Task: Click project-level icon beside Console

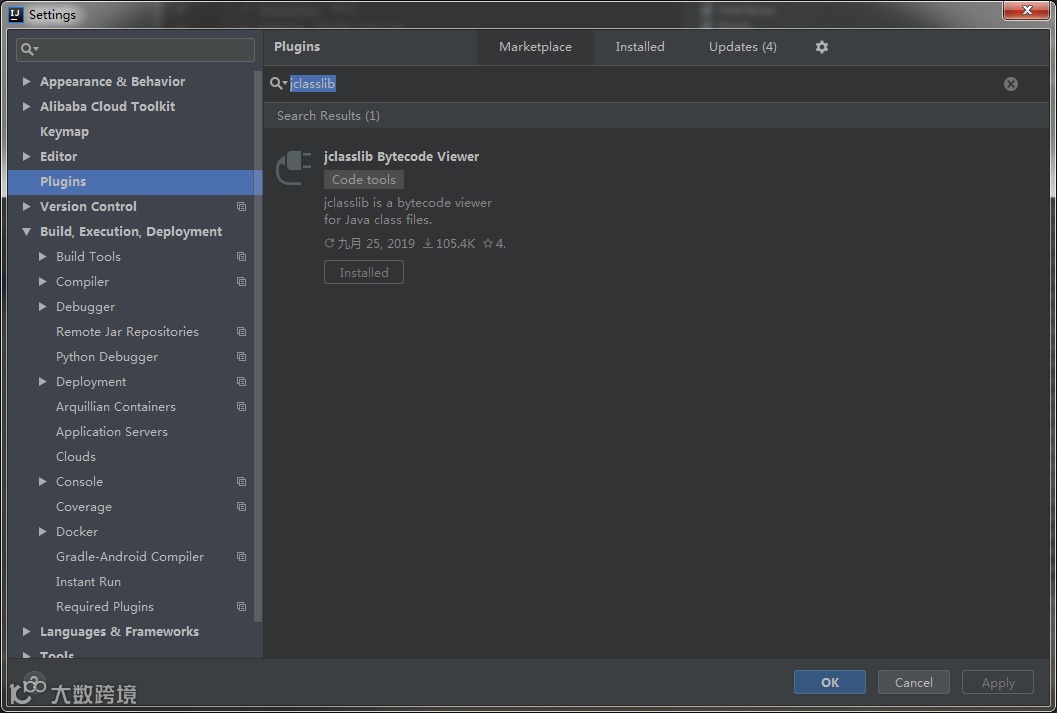Action: click(241, 481)
